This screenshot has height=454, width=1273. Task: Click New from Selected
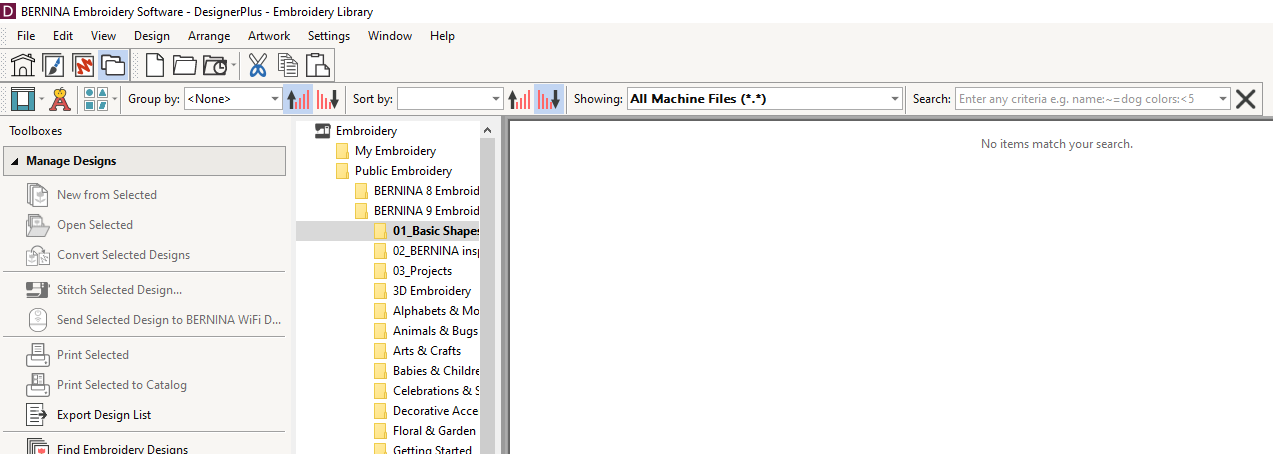(x=107, y=195)
